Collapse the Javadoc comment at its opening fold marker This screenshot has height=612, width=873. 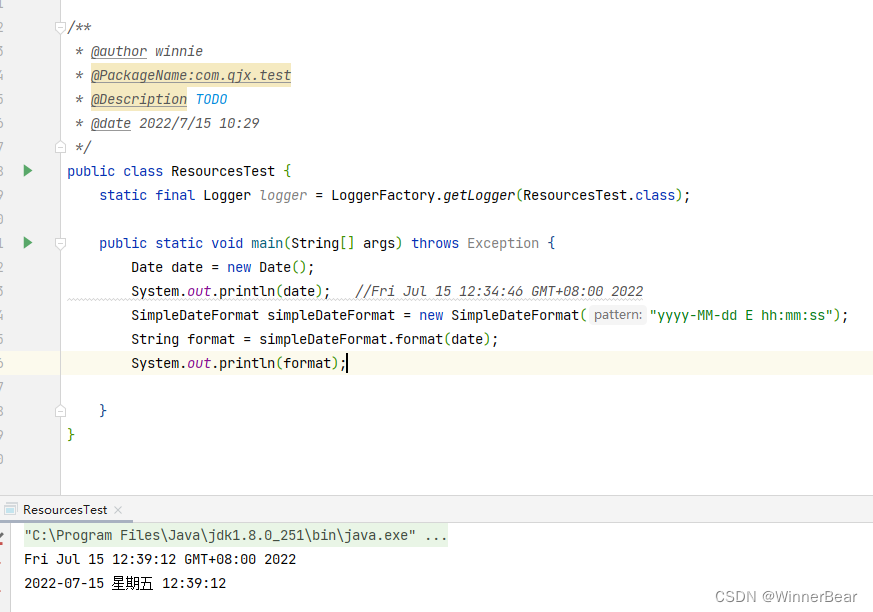tap(60, 27)
